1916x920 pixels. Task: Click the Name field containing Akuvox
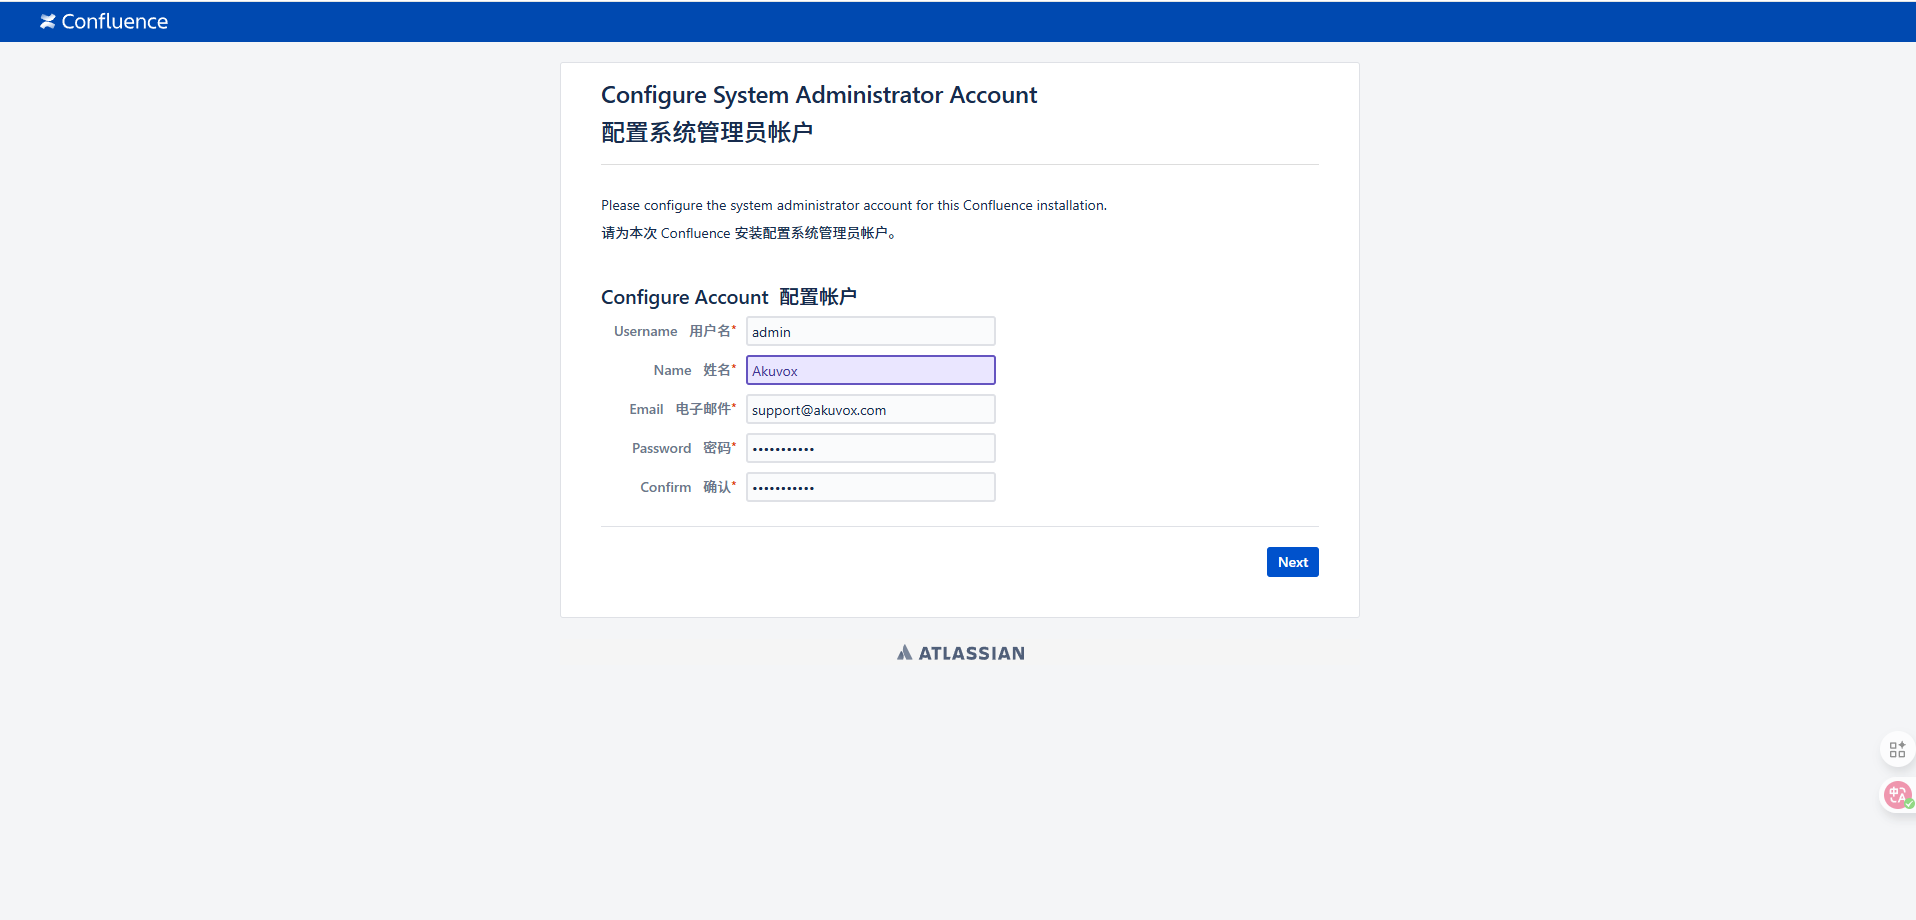point(870,371)
